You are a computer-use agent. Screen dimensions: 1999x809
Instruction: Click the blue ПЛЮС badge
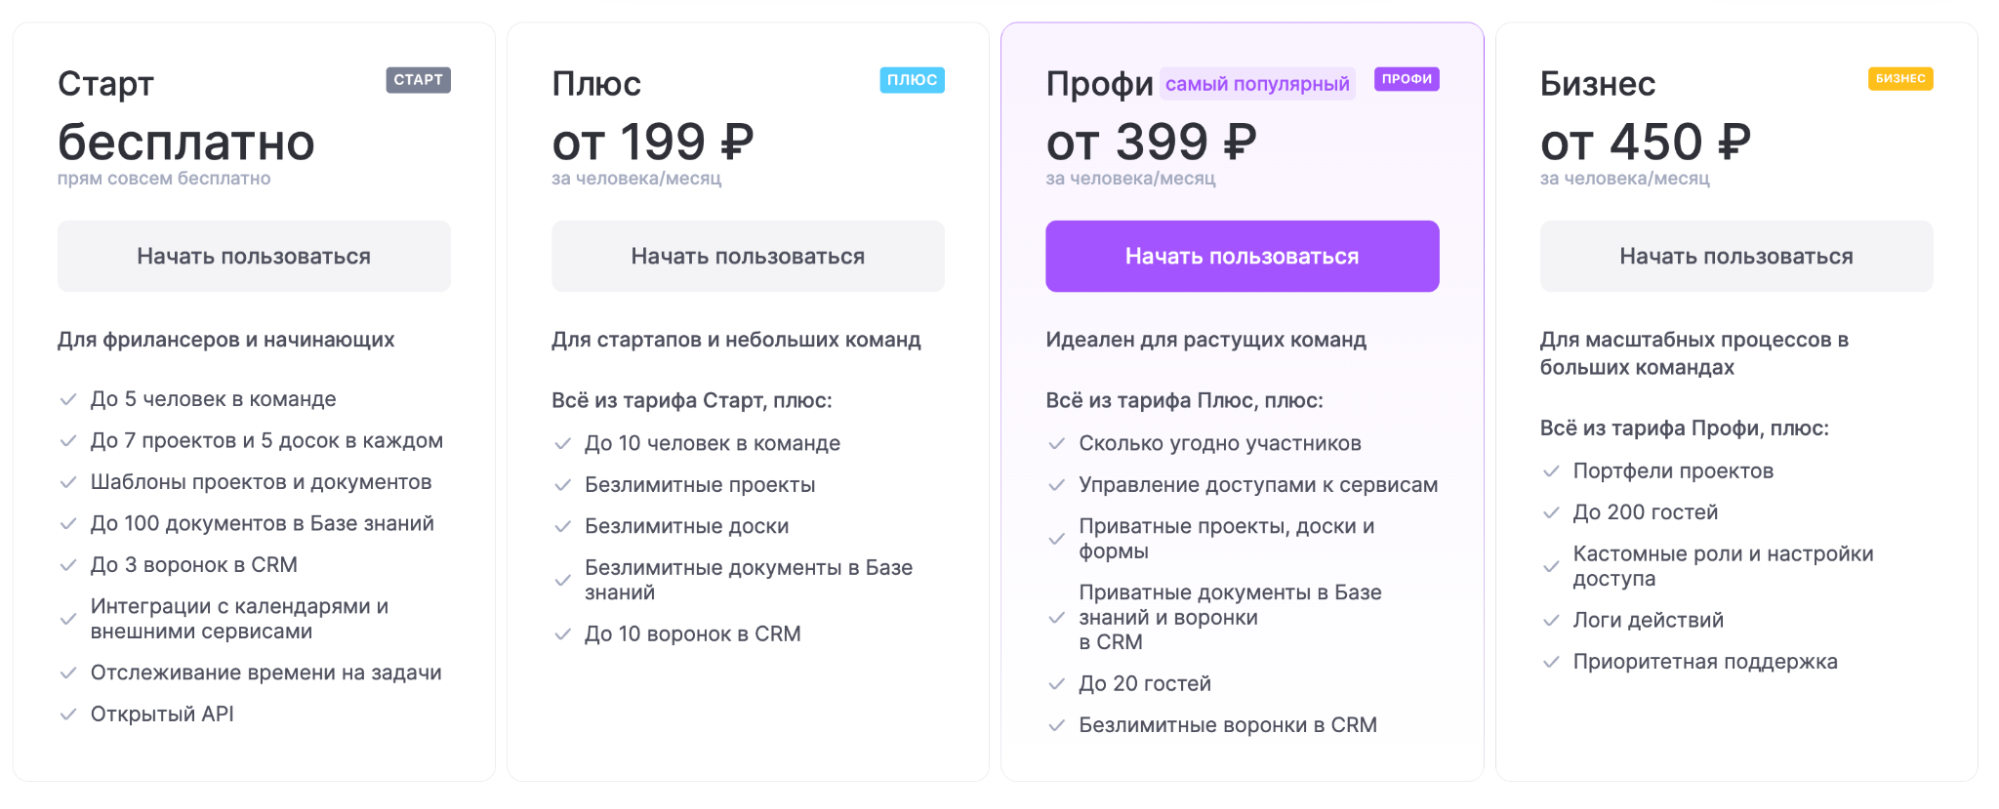point(912,80)
